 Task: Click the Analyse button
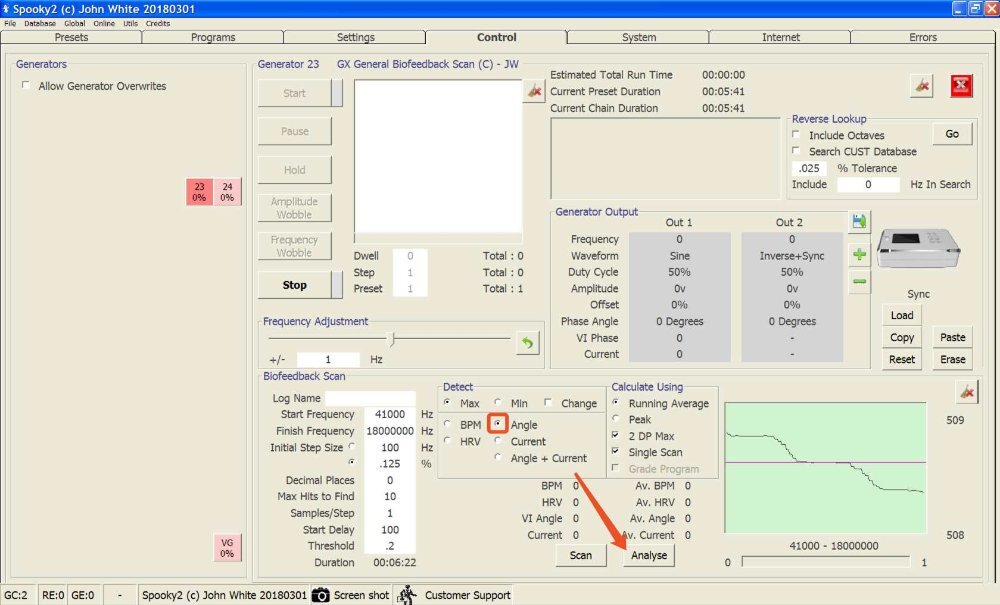pyautogui.click(x=649, y=555)
